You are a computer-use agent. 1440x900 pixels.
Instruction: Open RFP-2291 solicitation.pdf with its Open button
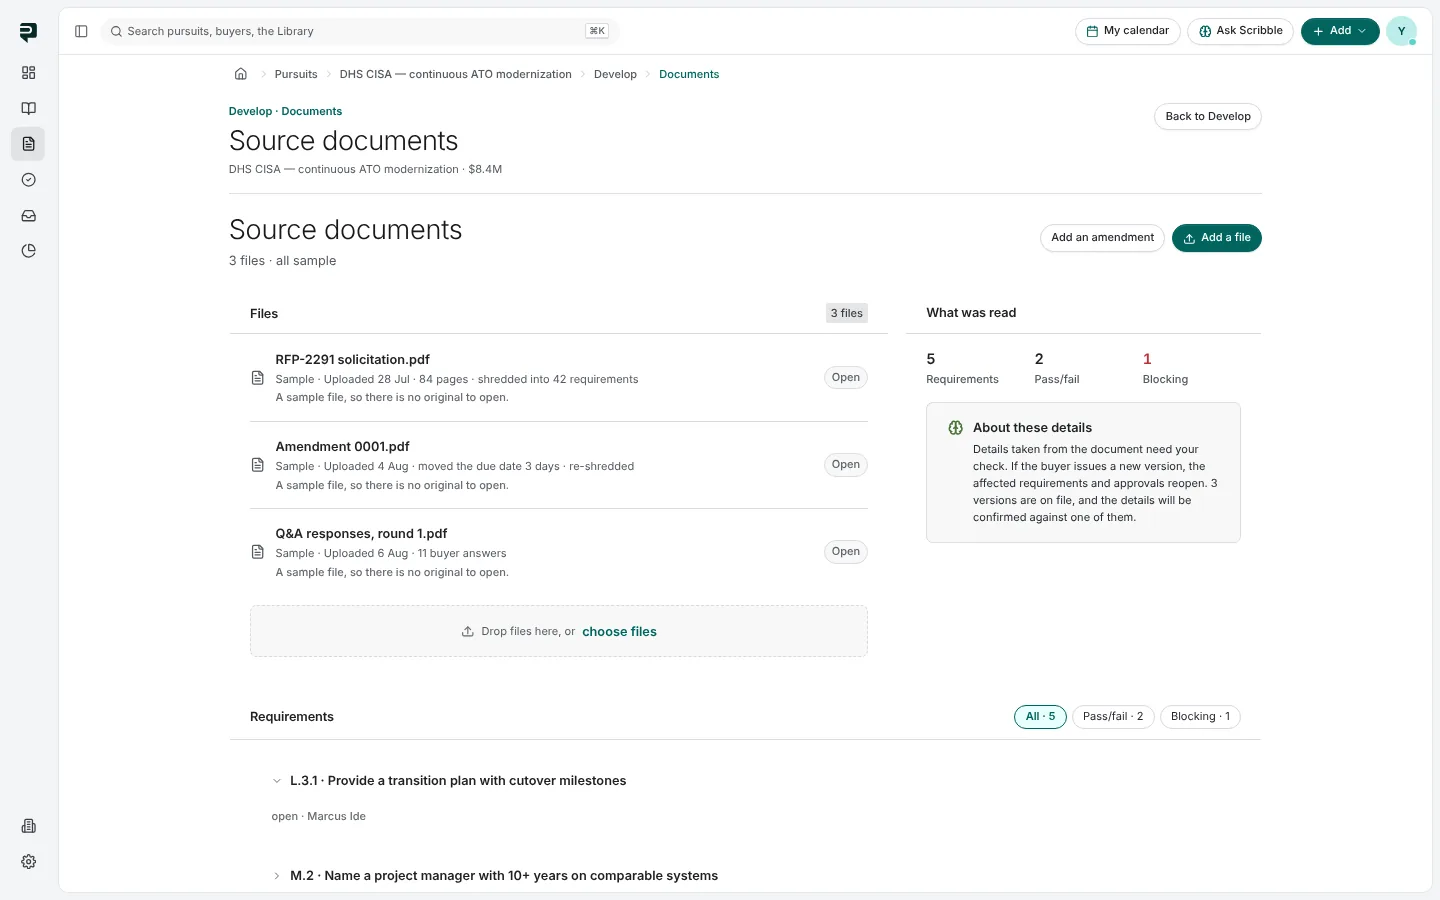[x=846, y=378]
